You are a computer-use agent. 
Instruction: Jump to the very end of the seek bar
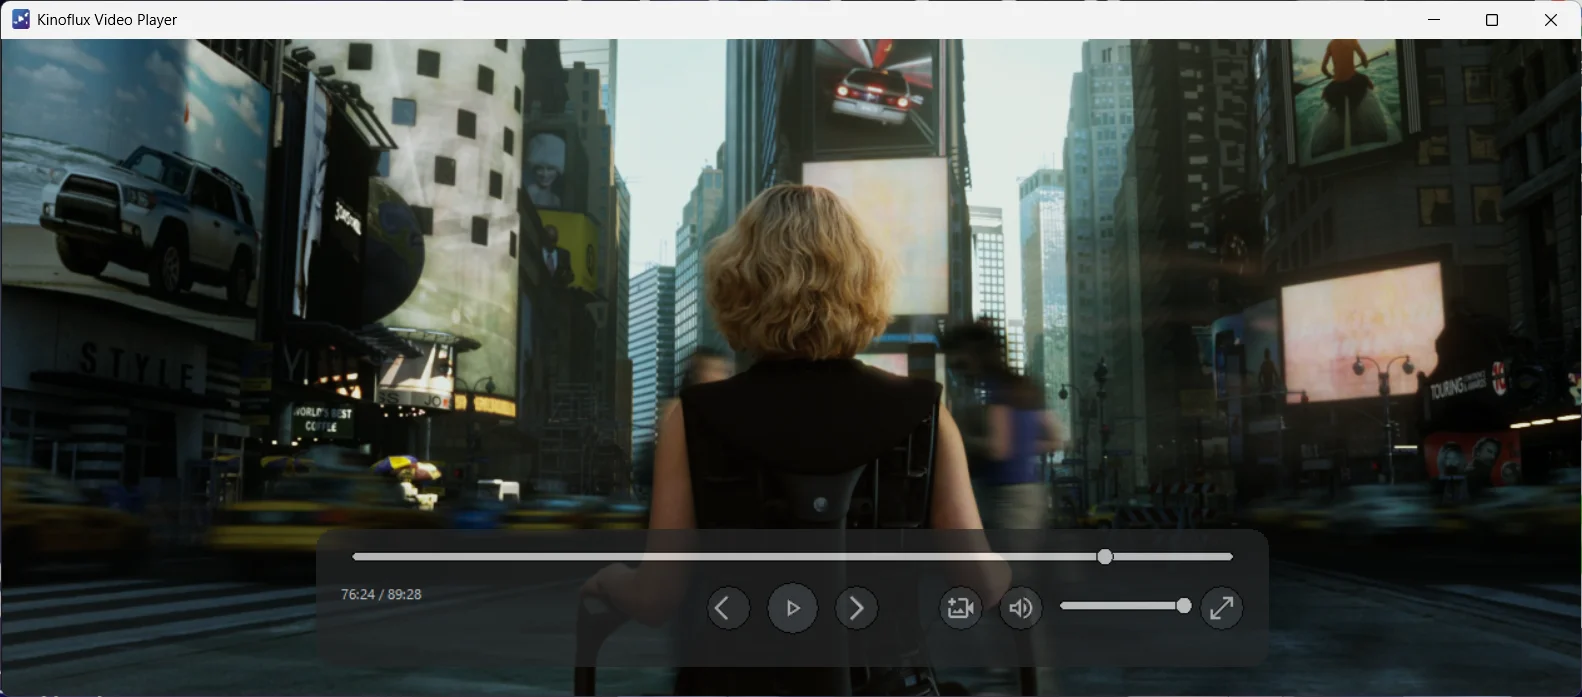pyautogui.click(x=1230, y=557)
